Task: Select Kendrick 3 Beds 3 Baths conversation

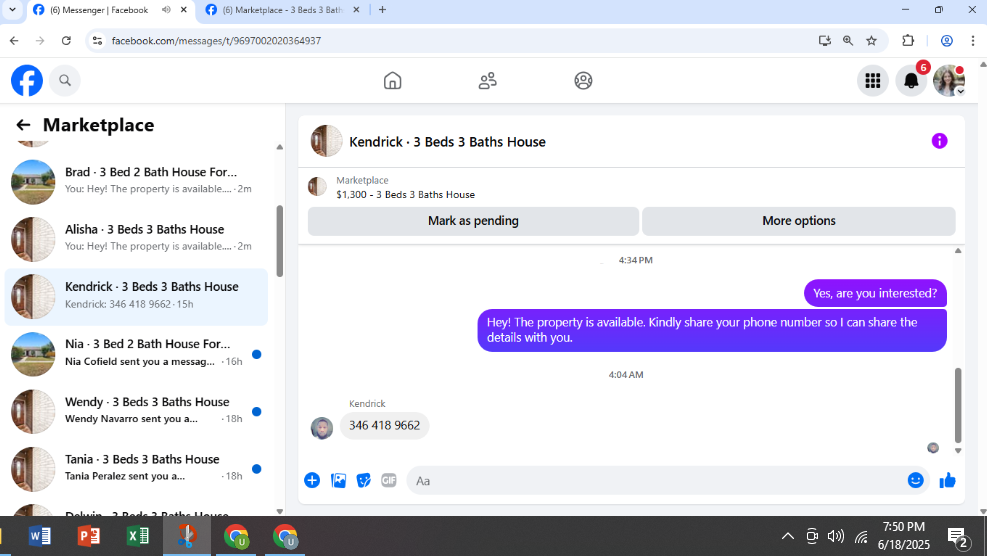Action: click(136, 295)
